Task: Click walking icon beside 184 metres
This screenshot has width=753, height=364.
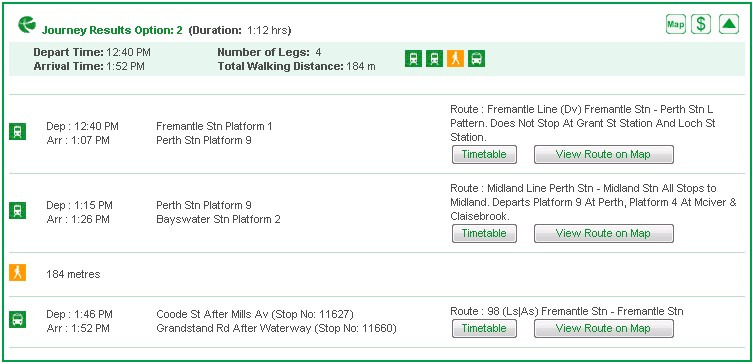Action: point(18,273)
